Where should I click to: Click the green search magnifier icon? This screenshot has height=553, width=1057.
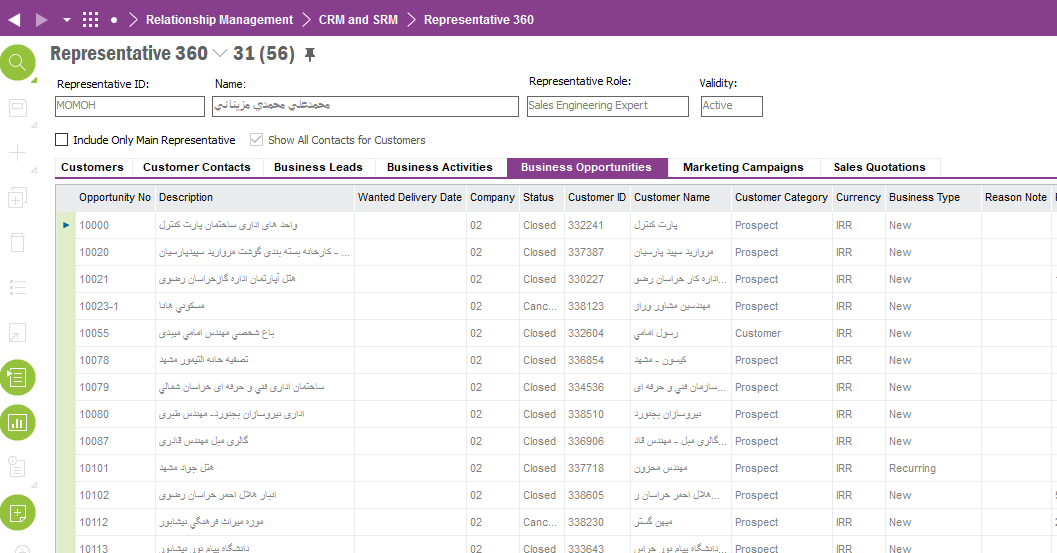click(x=18, y=63)
